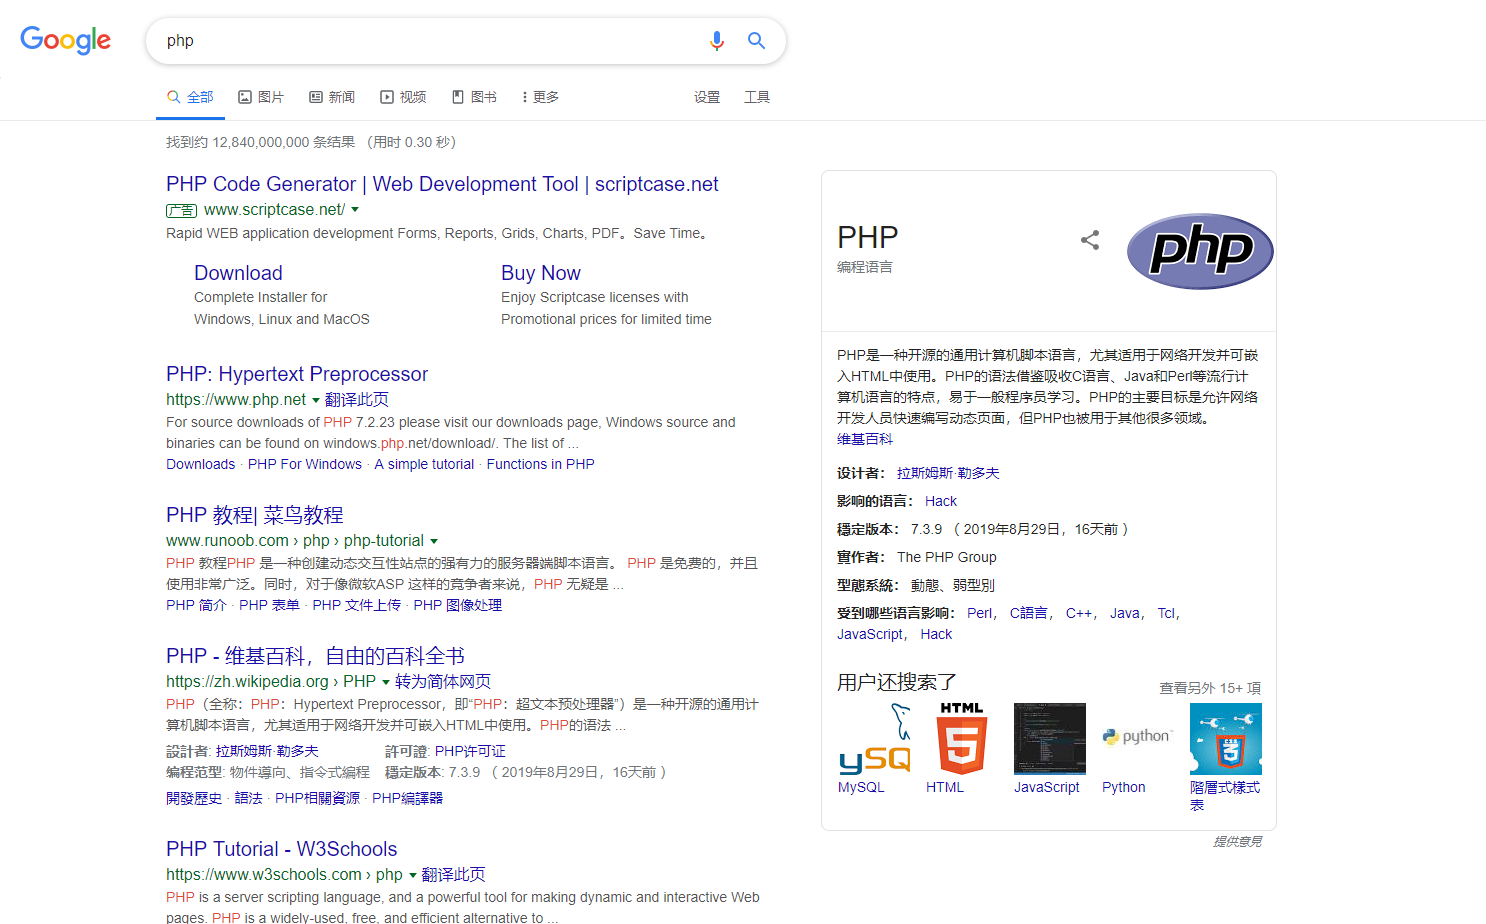
Task: Click the 工具 tools button
Action: 757,97
